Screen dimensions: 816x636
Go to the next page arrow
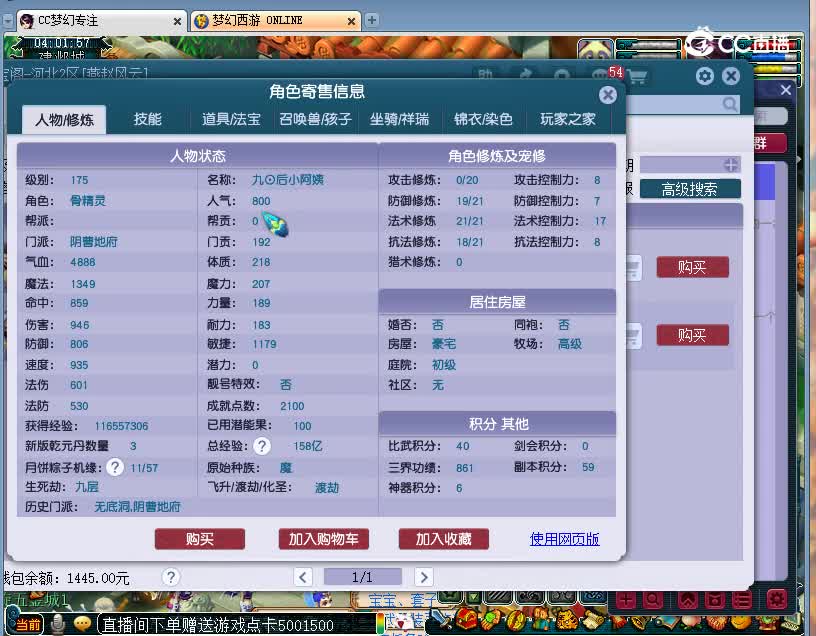click(x=424, y=577)
